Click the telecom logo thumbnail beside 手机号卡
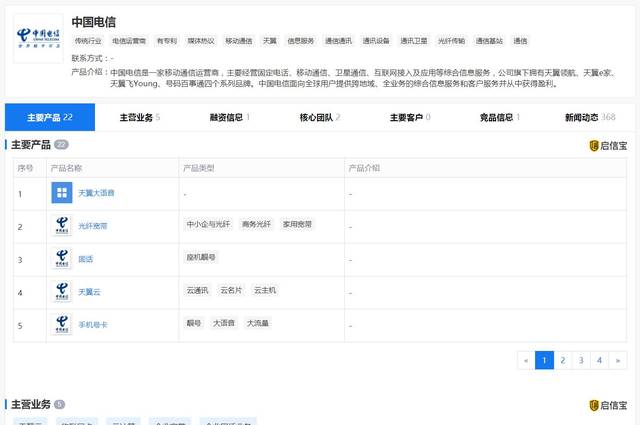 pos(62,325)
